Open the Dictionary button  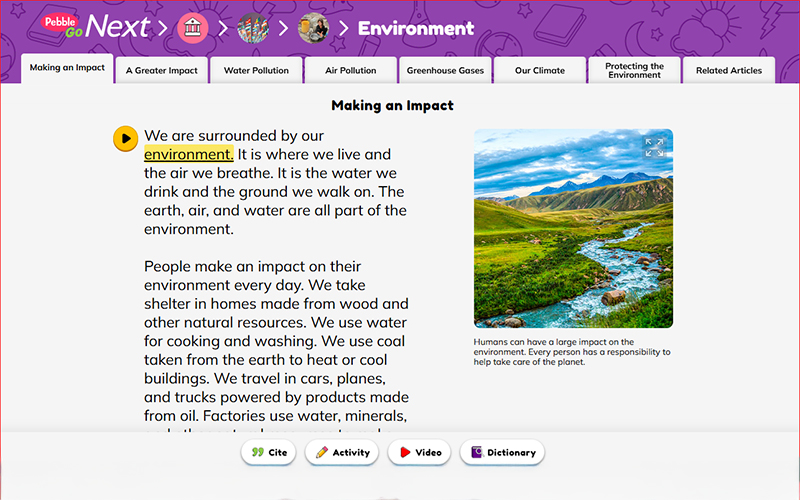tap(503, 452)
